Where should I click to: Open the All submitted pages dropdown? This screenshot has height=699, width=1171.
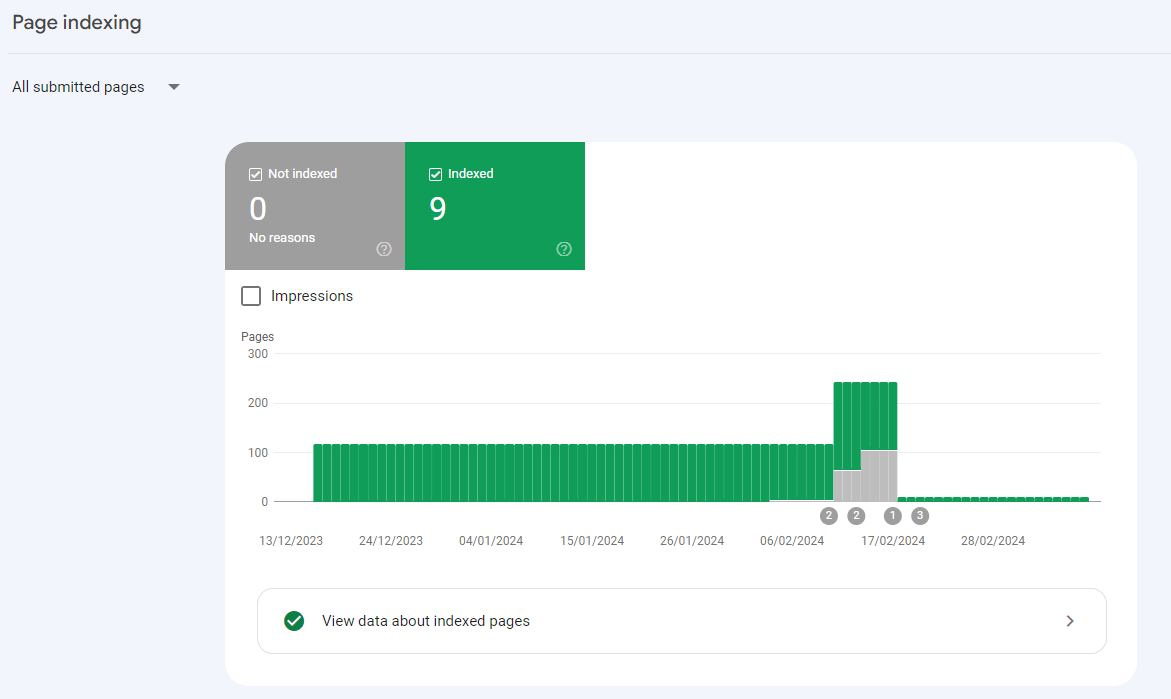(96, 87)
